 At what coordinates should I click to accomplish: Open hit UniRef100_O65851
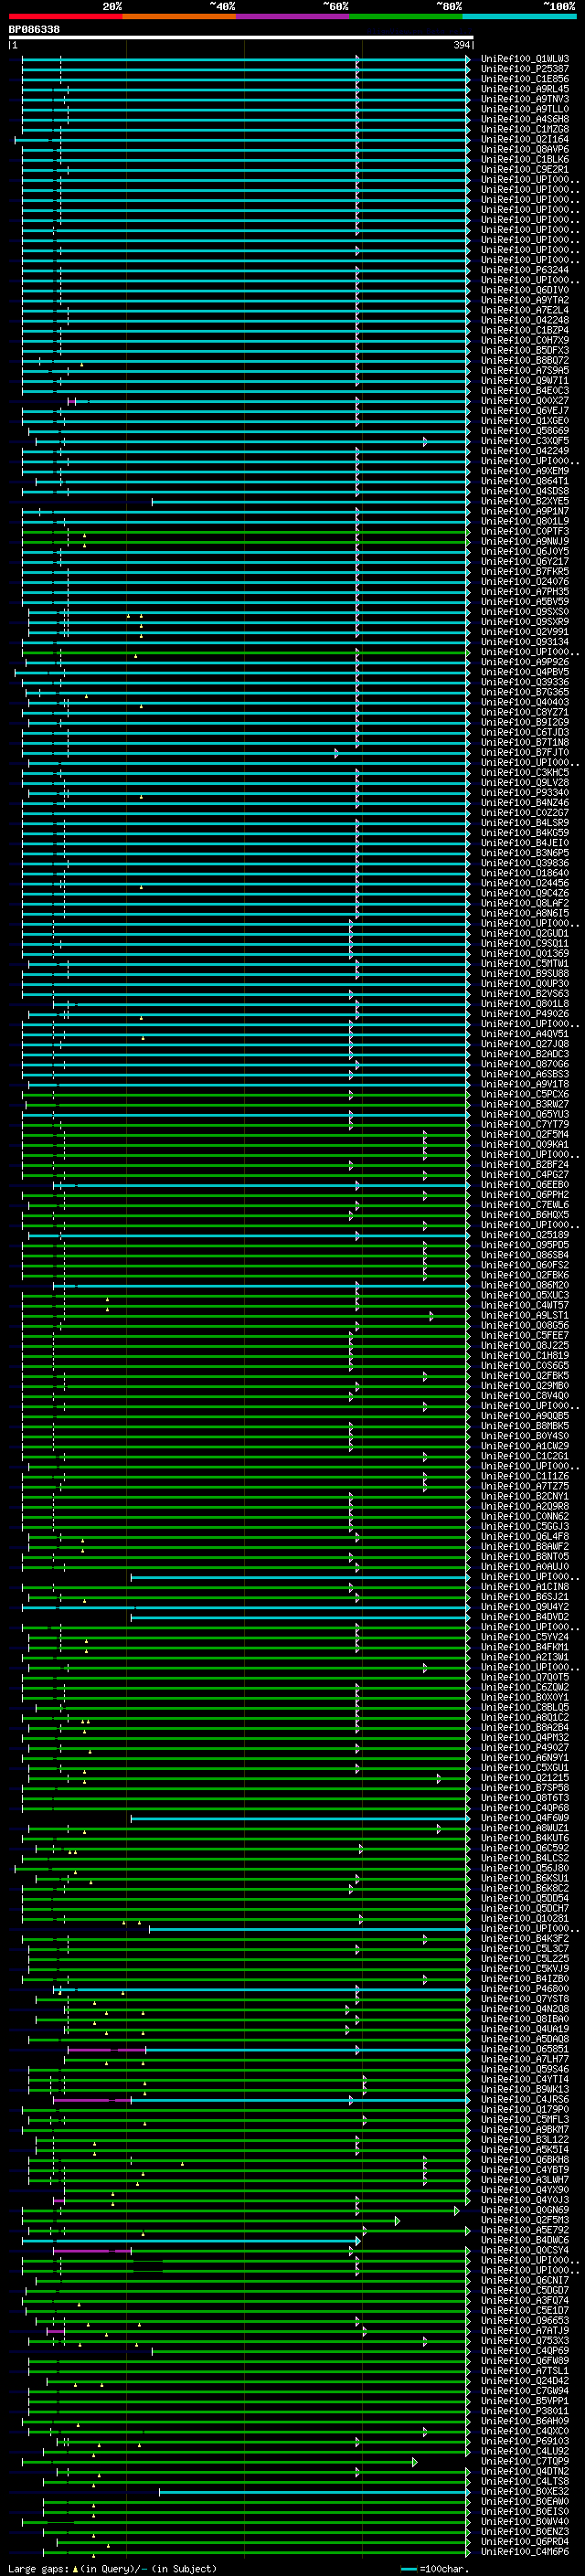[525, 2049]
